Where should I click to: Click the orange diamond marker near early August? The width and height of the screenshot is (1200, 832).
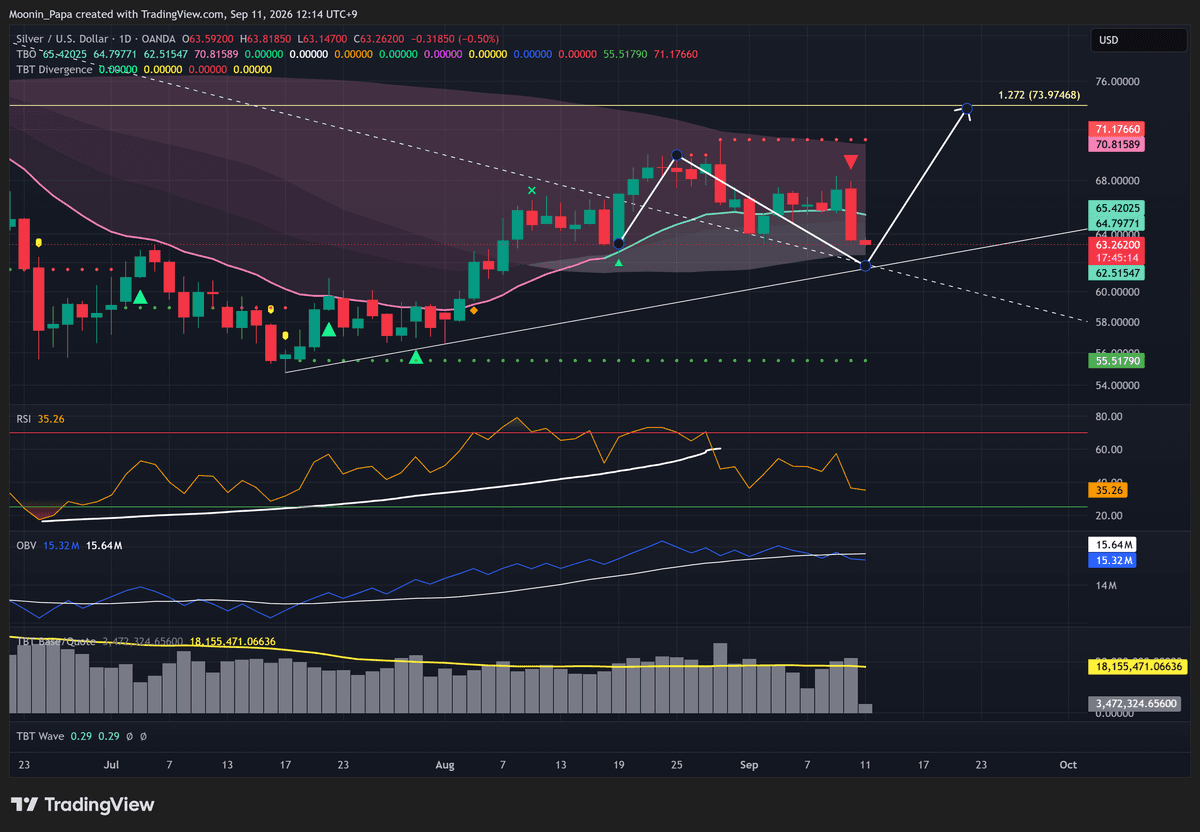(x=473, y=310)
